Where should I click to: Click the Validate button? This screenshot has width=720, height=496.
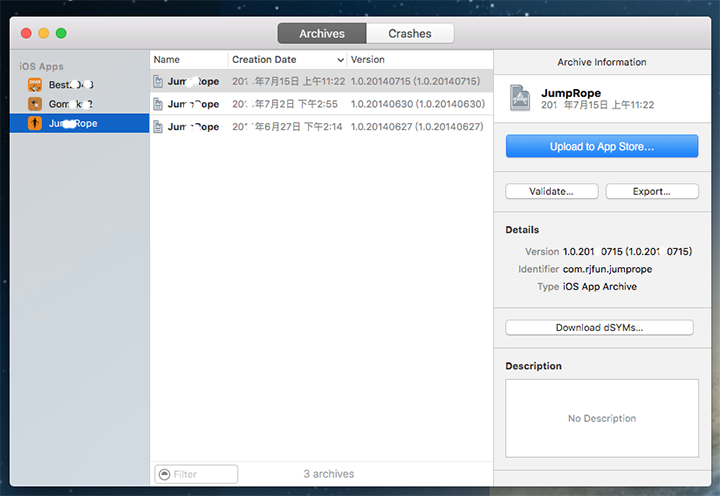tap(551, 192)
